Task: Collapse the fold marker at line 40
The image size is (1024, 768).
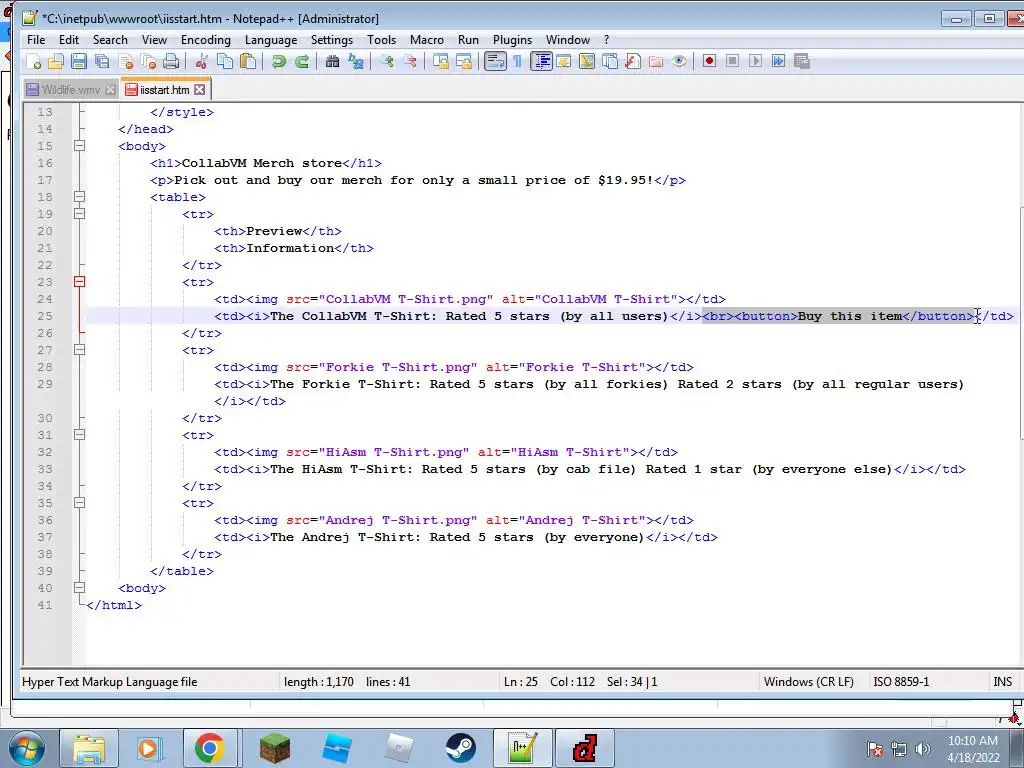Action: point(79,588)
